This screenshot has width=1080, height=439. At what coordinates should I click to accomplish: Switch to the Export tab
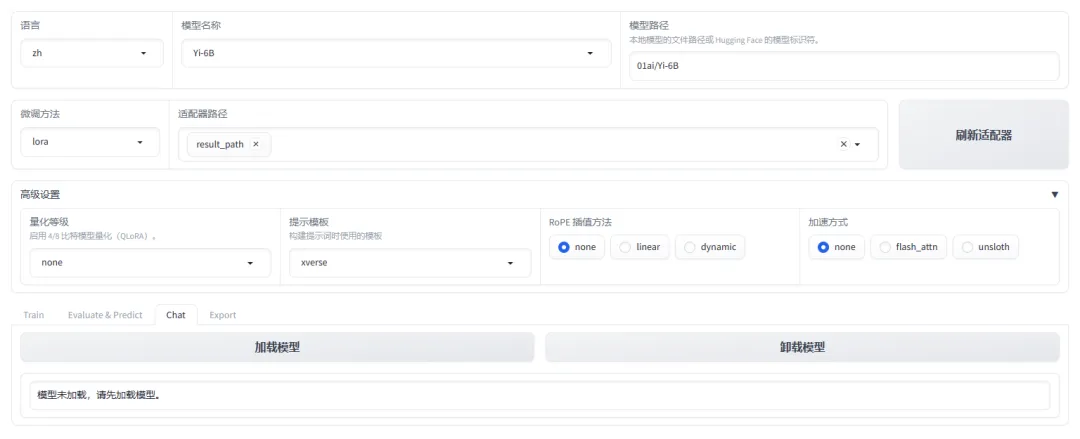point(222,315)
